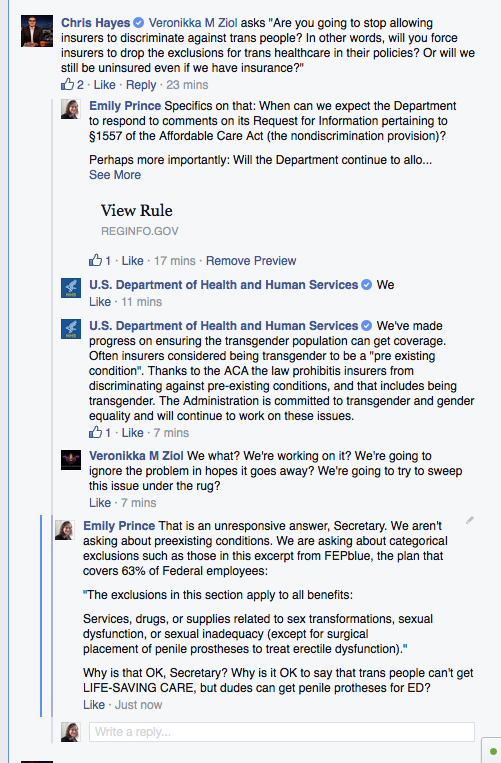Image resolution: width=501 pixels, height=763 pixels.
Task: Click thumbs-up icon beside 17 mins reply
Action: click(95, 260)
